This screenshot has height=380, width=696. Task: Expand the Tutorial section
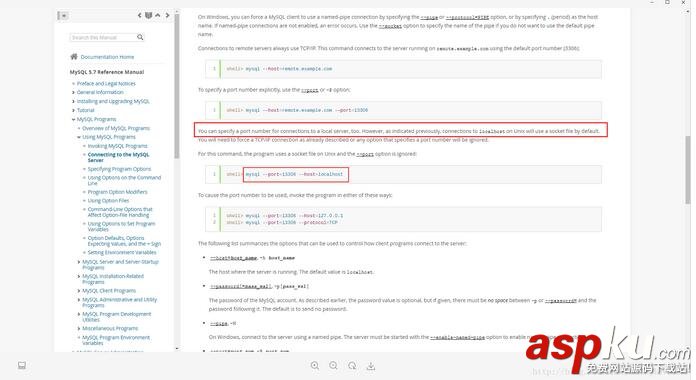click(73, 110)
